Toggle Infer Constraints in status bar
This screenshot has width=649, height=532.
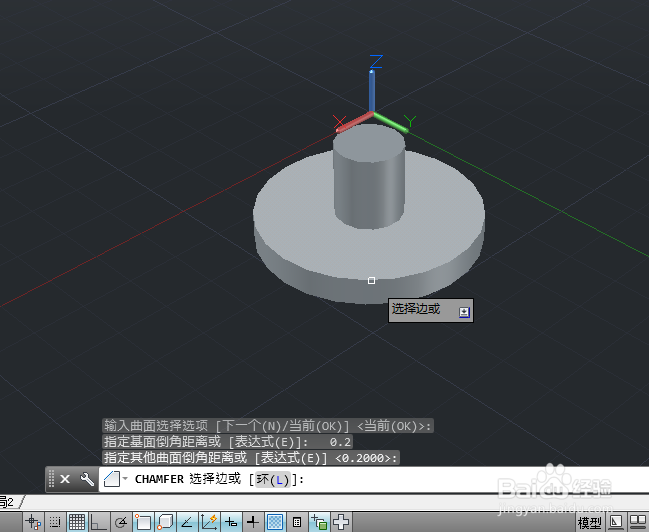33,522
